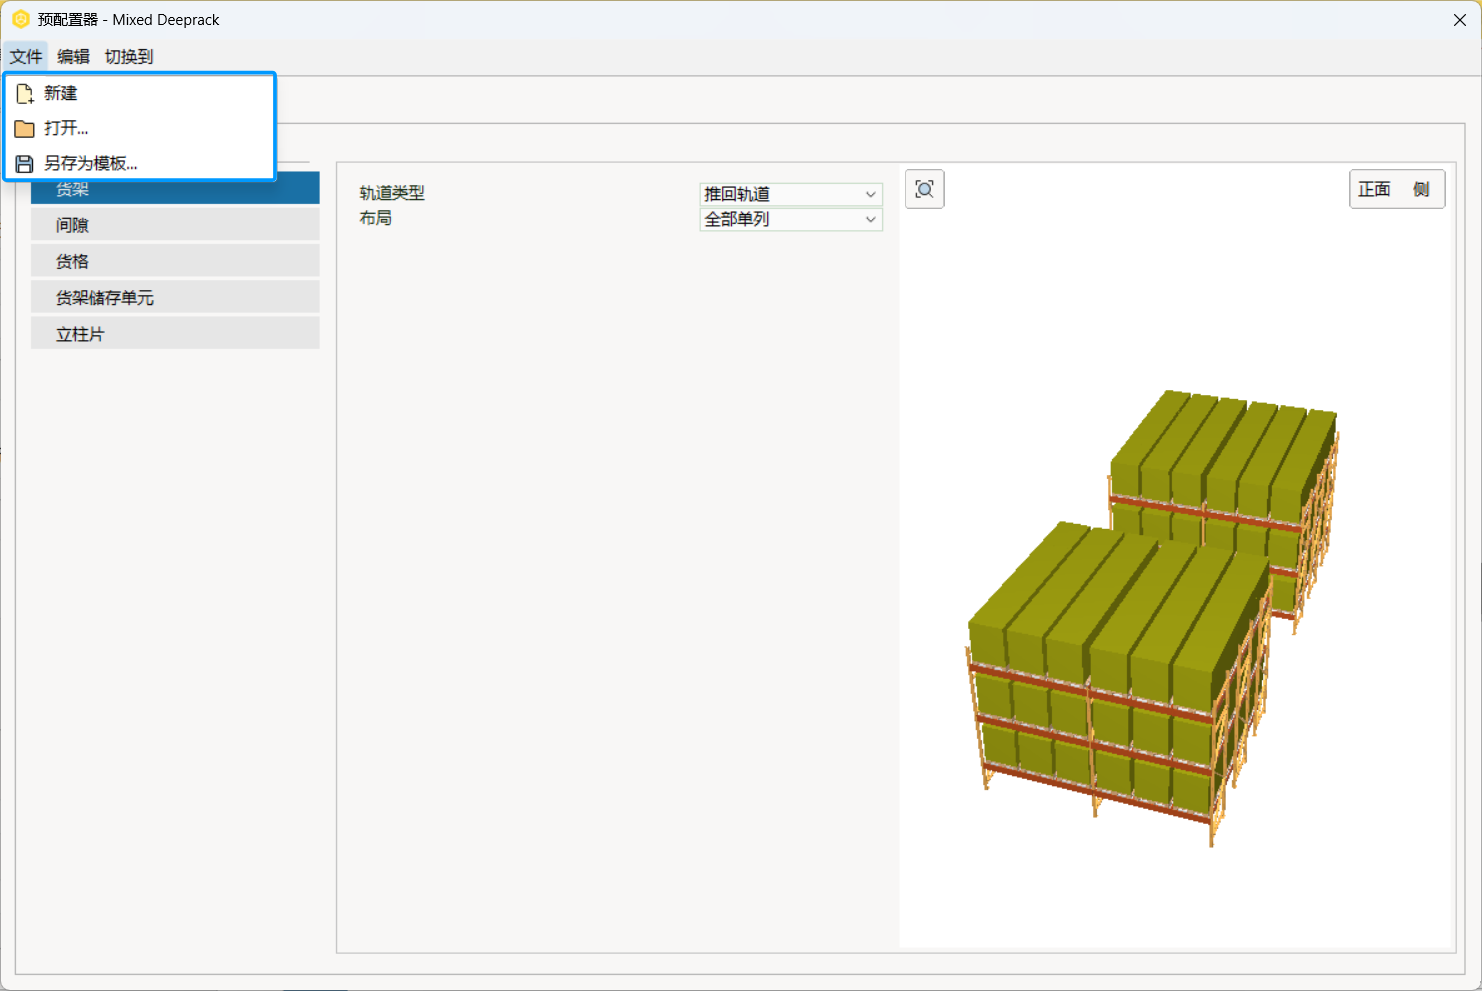Select the 立柱片 sidebar tab

coord(175,333)
